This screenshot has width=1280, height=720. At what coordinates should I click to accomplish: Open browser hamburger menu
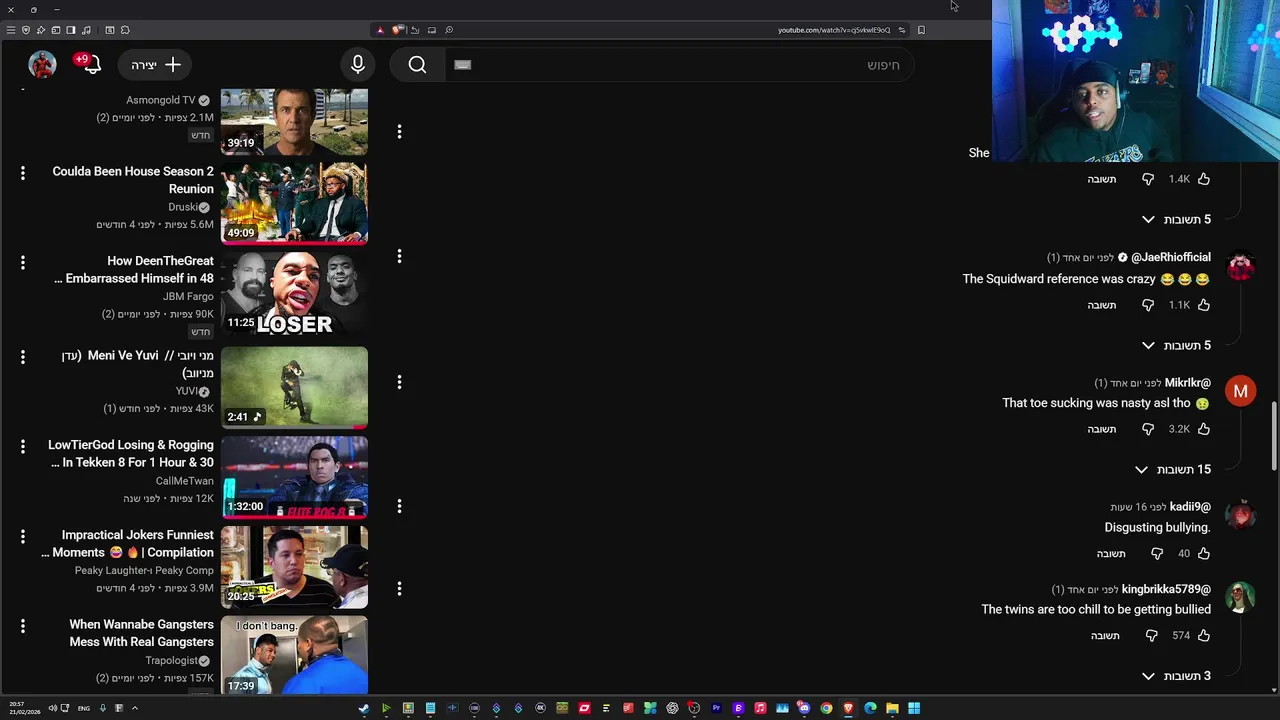[x=11, y=30]
